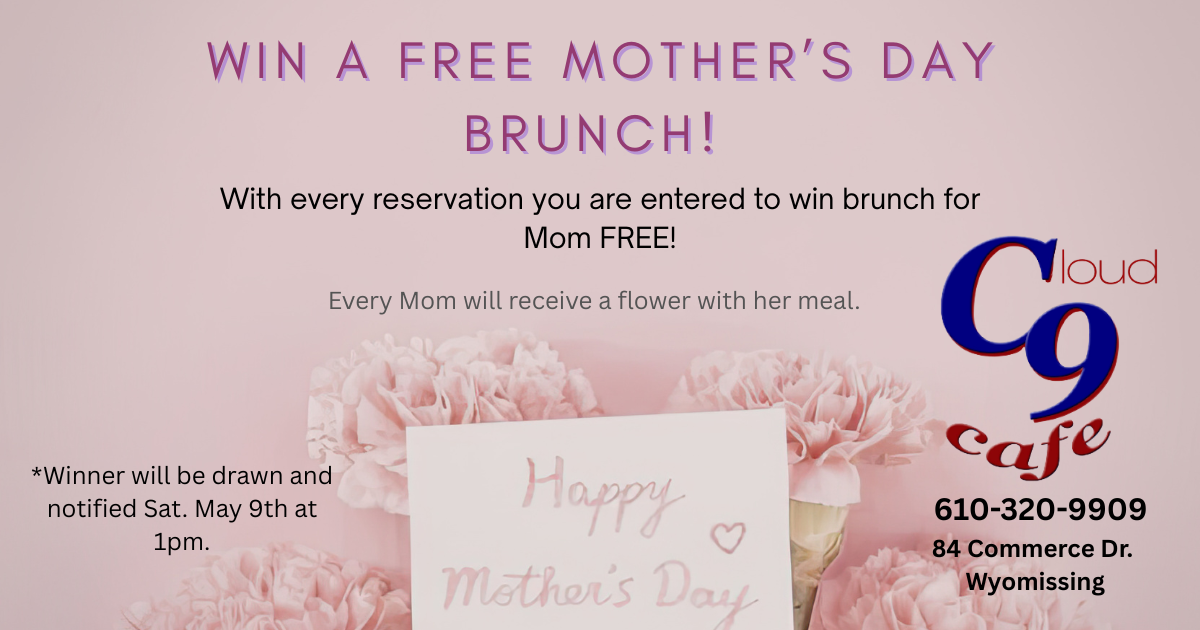
Task: Click the '84 Commerce Dr.' address line
Action: point(1033,549)
